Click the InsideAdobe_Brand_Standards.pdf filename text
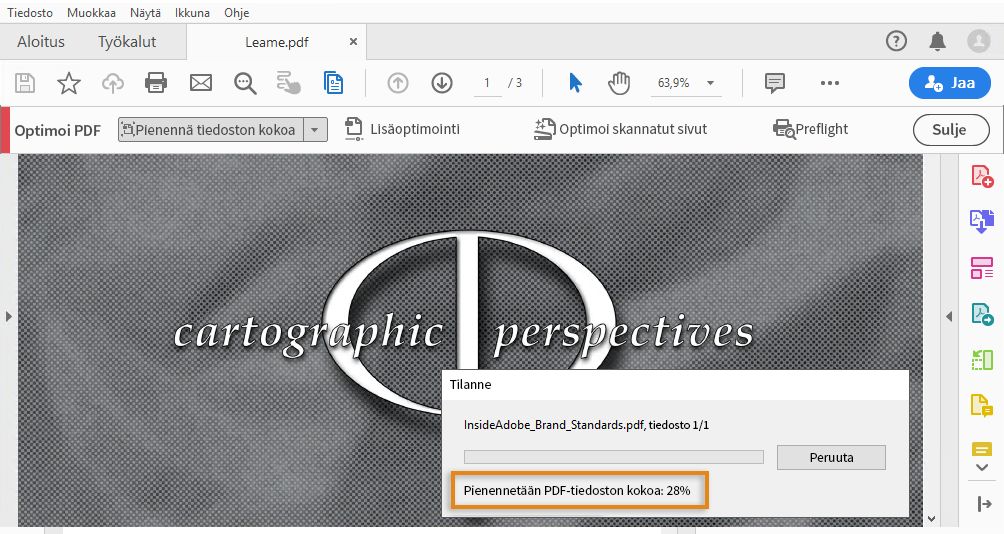 click(x=554, y=425)
